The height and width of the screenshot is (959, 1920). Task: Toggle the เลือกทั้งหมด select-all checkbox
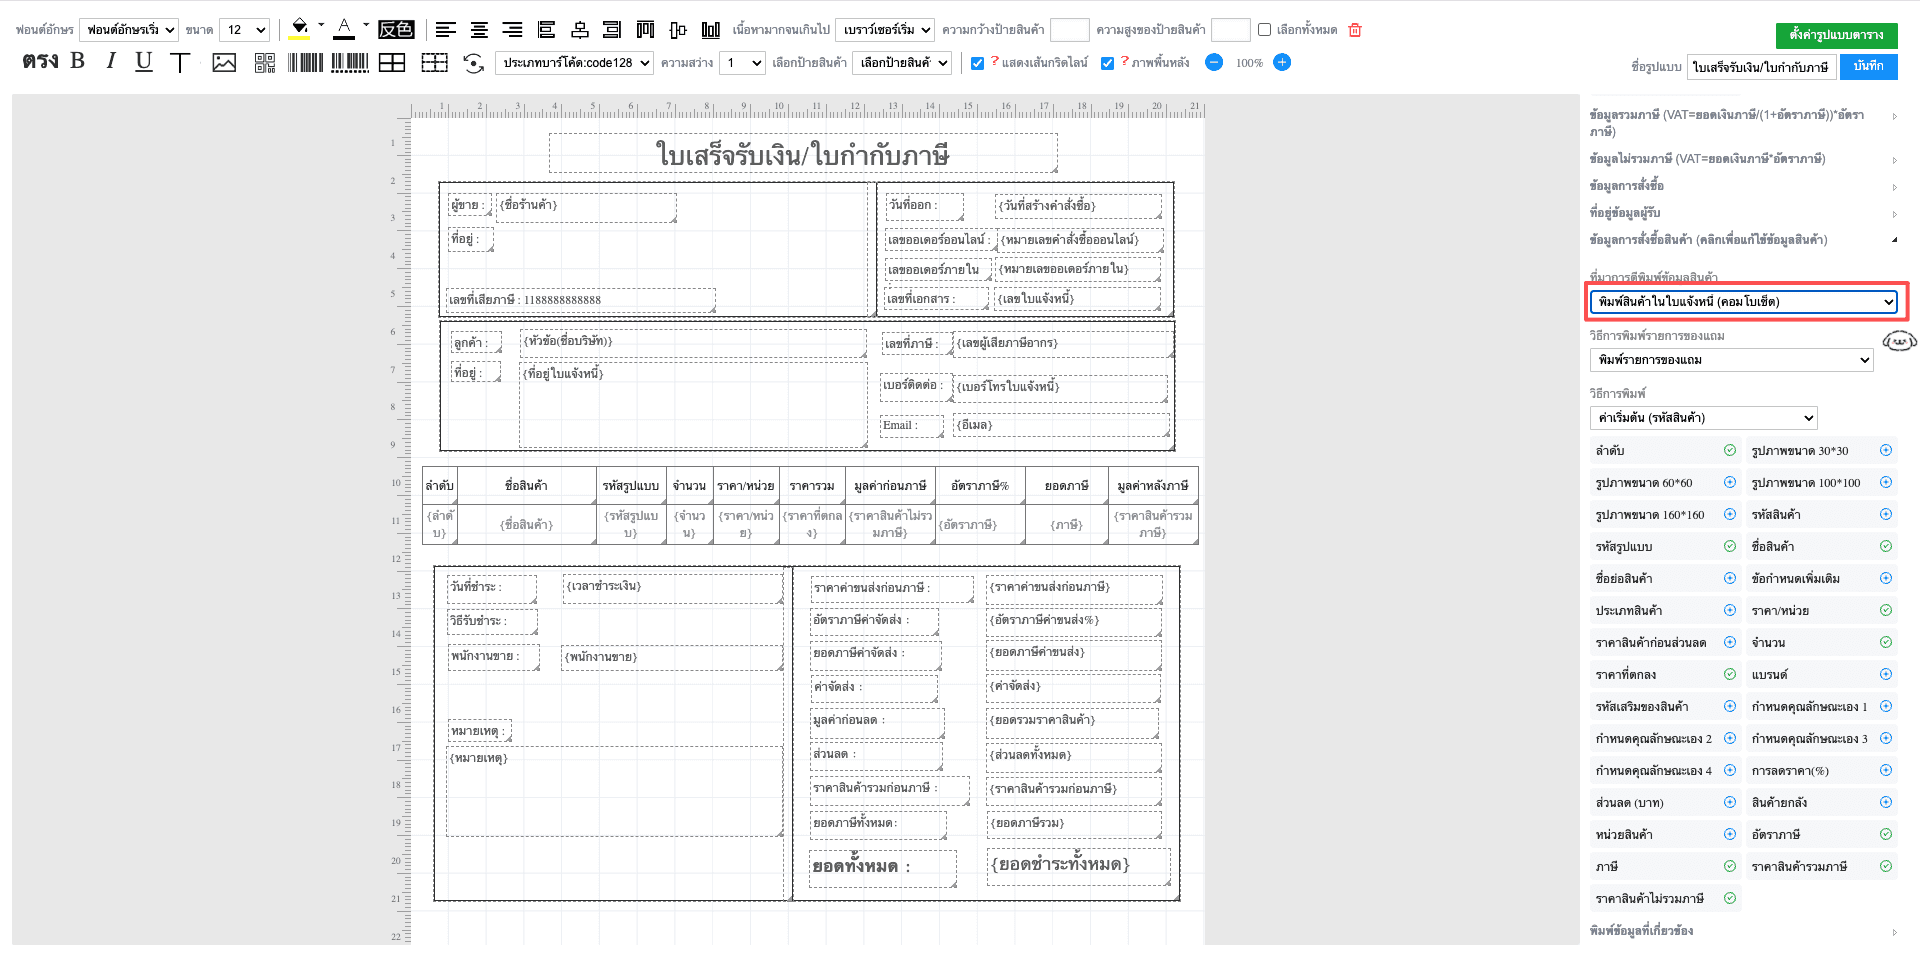pyautogui.click(x=1265, y=30)
